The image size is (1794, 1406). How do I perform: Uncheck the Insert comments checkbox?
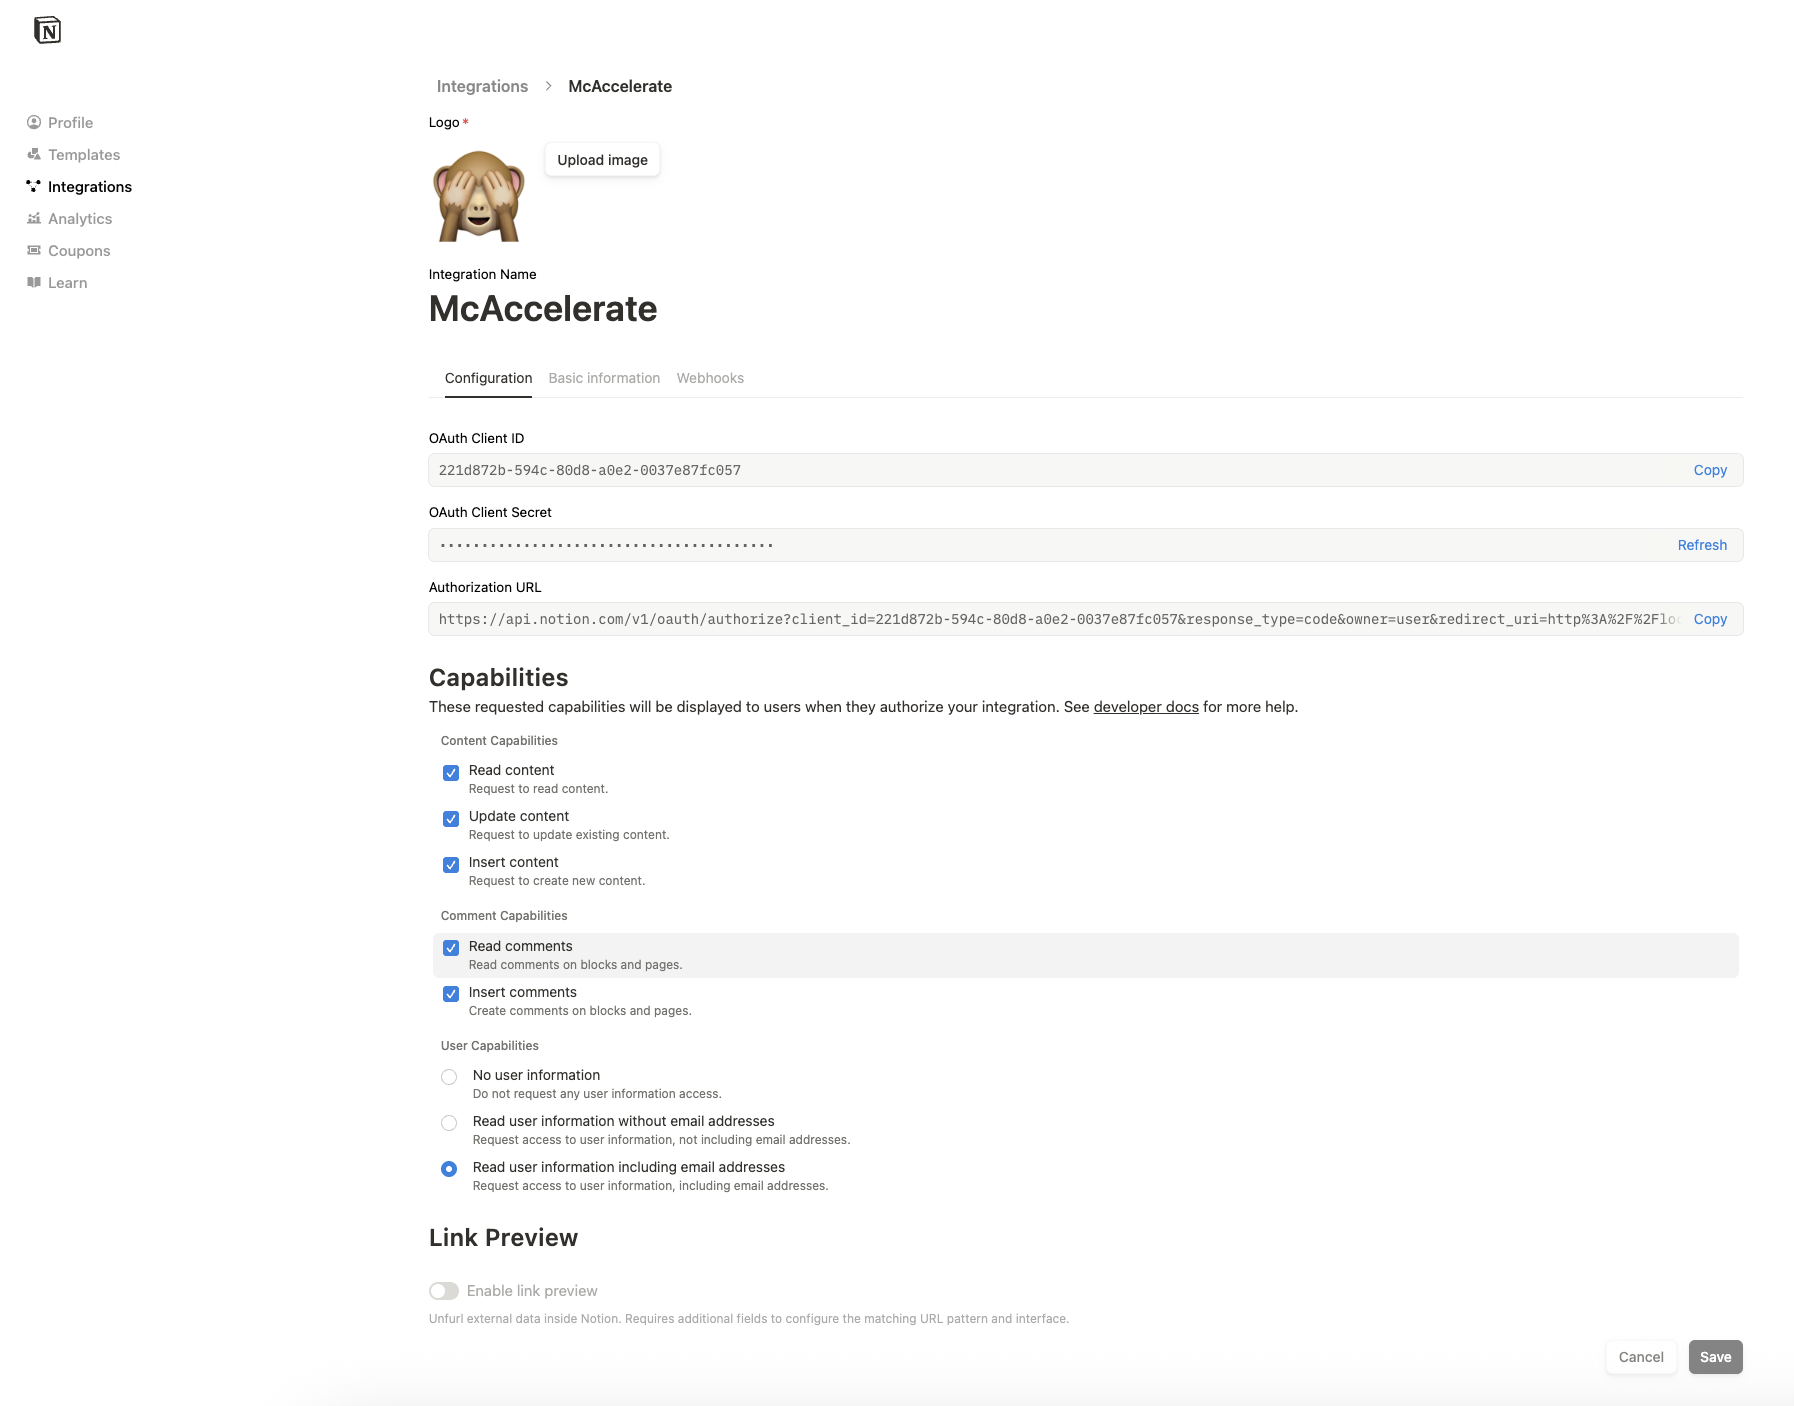[451, 994]
